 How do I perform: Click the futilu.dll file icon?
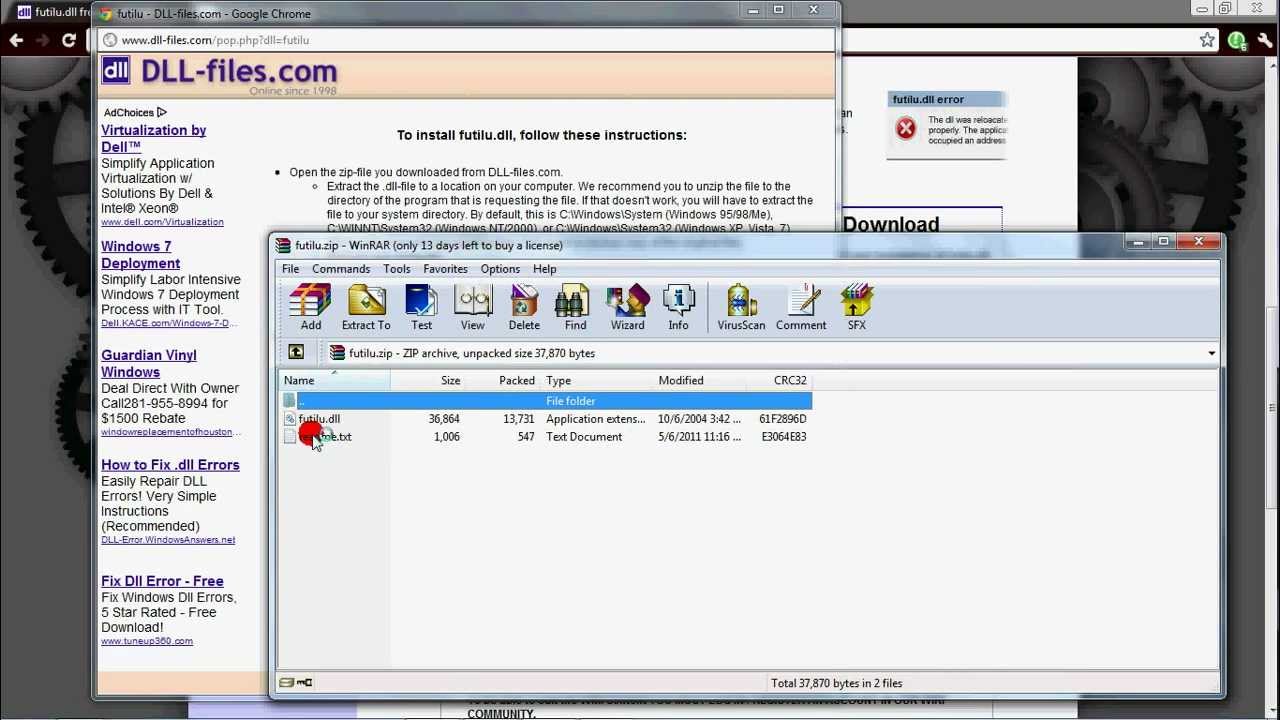(289, 419)
